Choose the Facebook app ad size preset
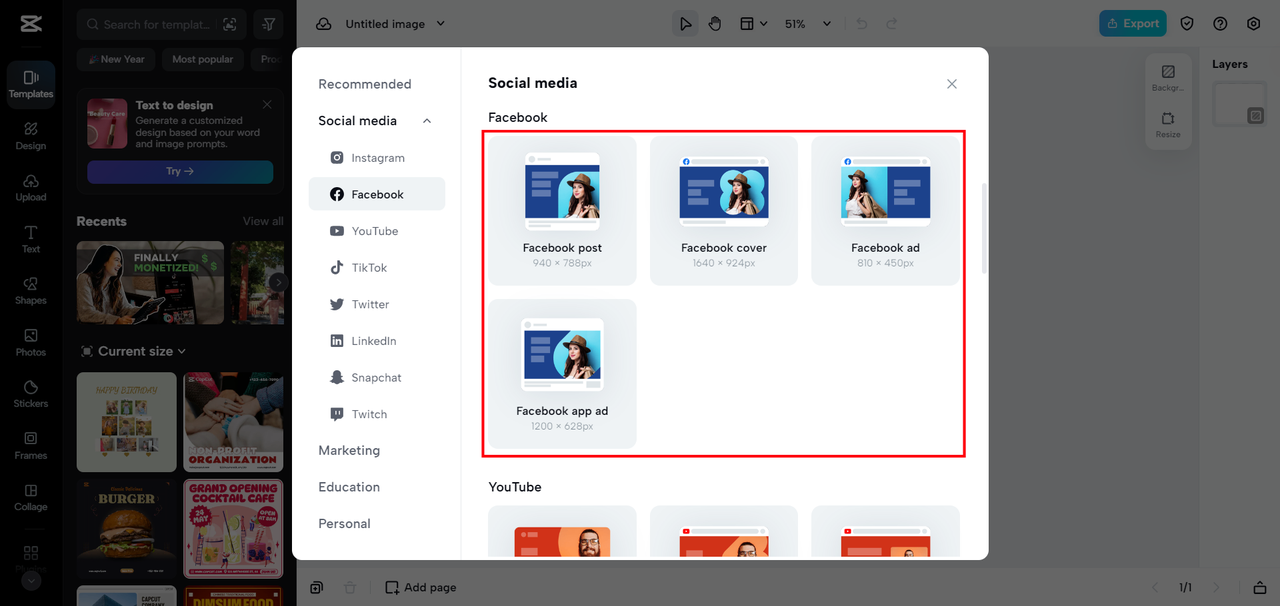Screen dimensions: 1280x606 562,373
